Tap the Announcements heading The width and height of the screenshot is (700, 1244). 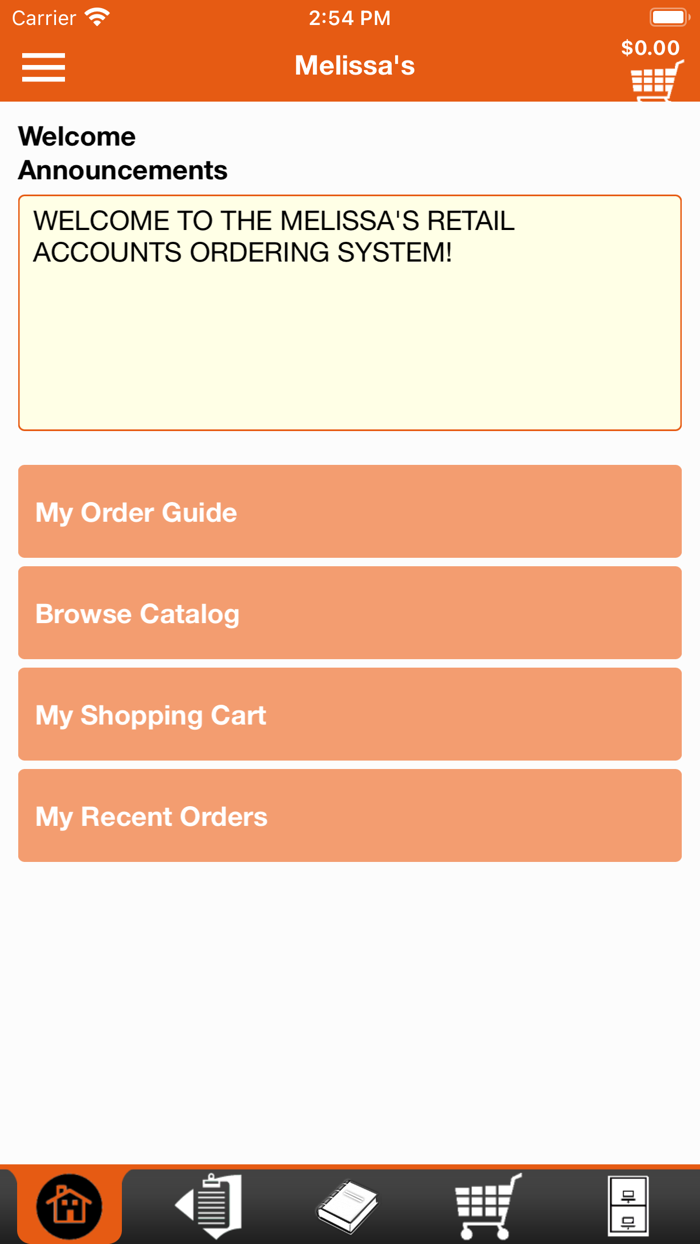(122, 170)
